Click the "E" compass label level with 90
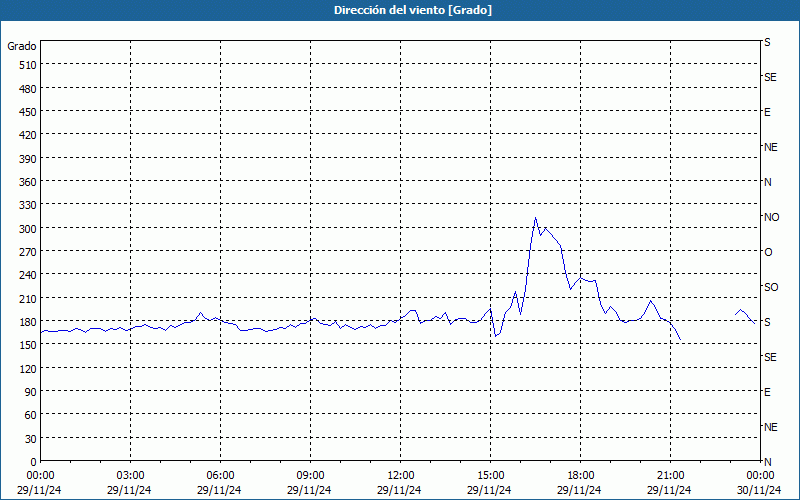 tap(767, 392)
